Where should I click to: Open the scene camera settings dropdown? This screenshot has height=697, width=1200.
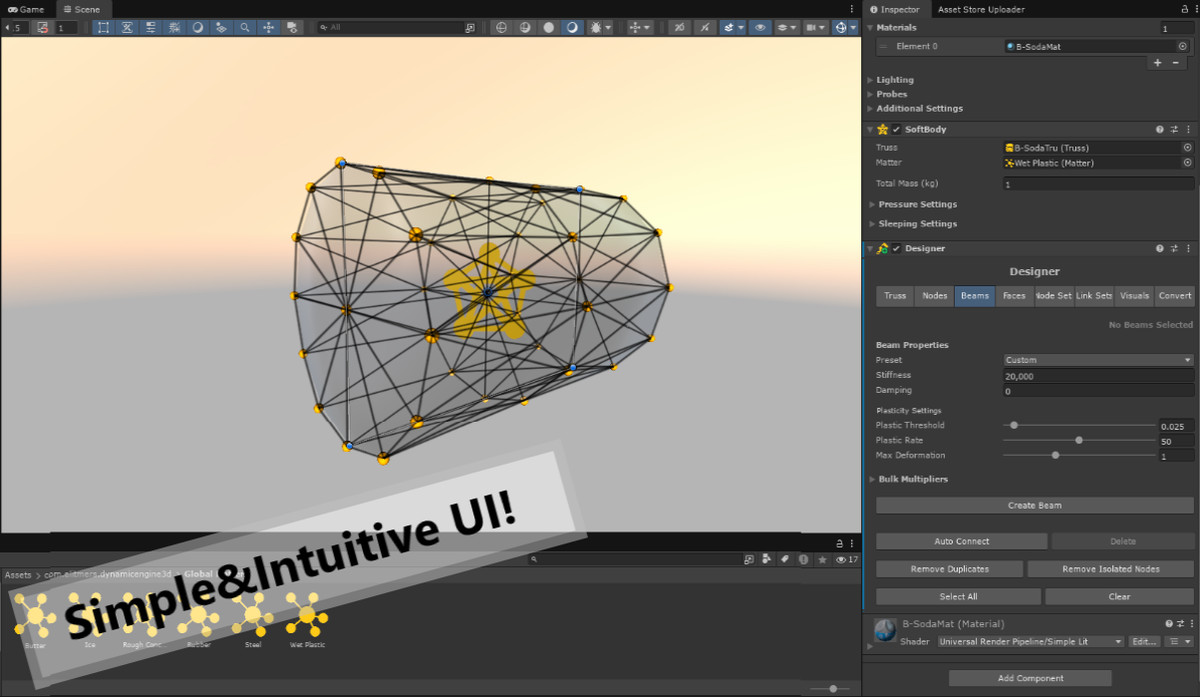pyautogui.click(x=815, y=27)
